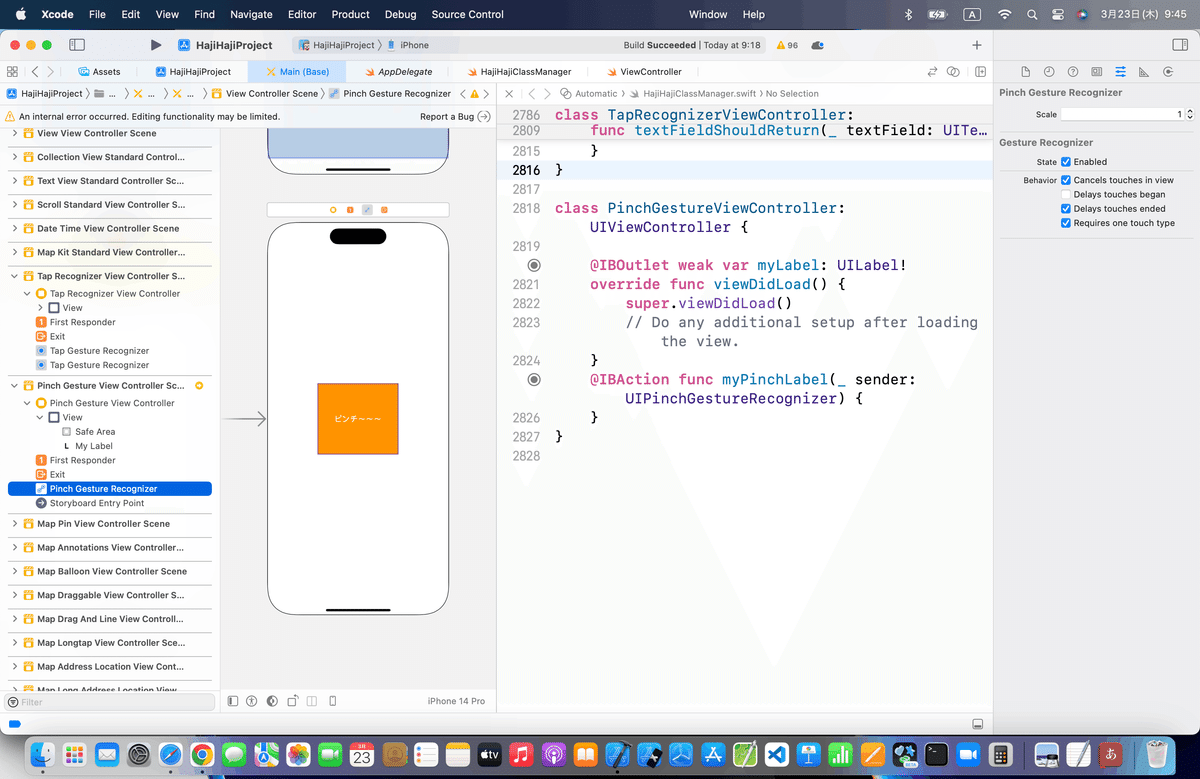Click the Report a Bug link

click(447, 116)
